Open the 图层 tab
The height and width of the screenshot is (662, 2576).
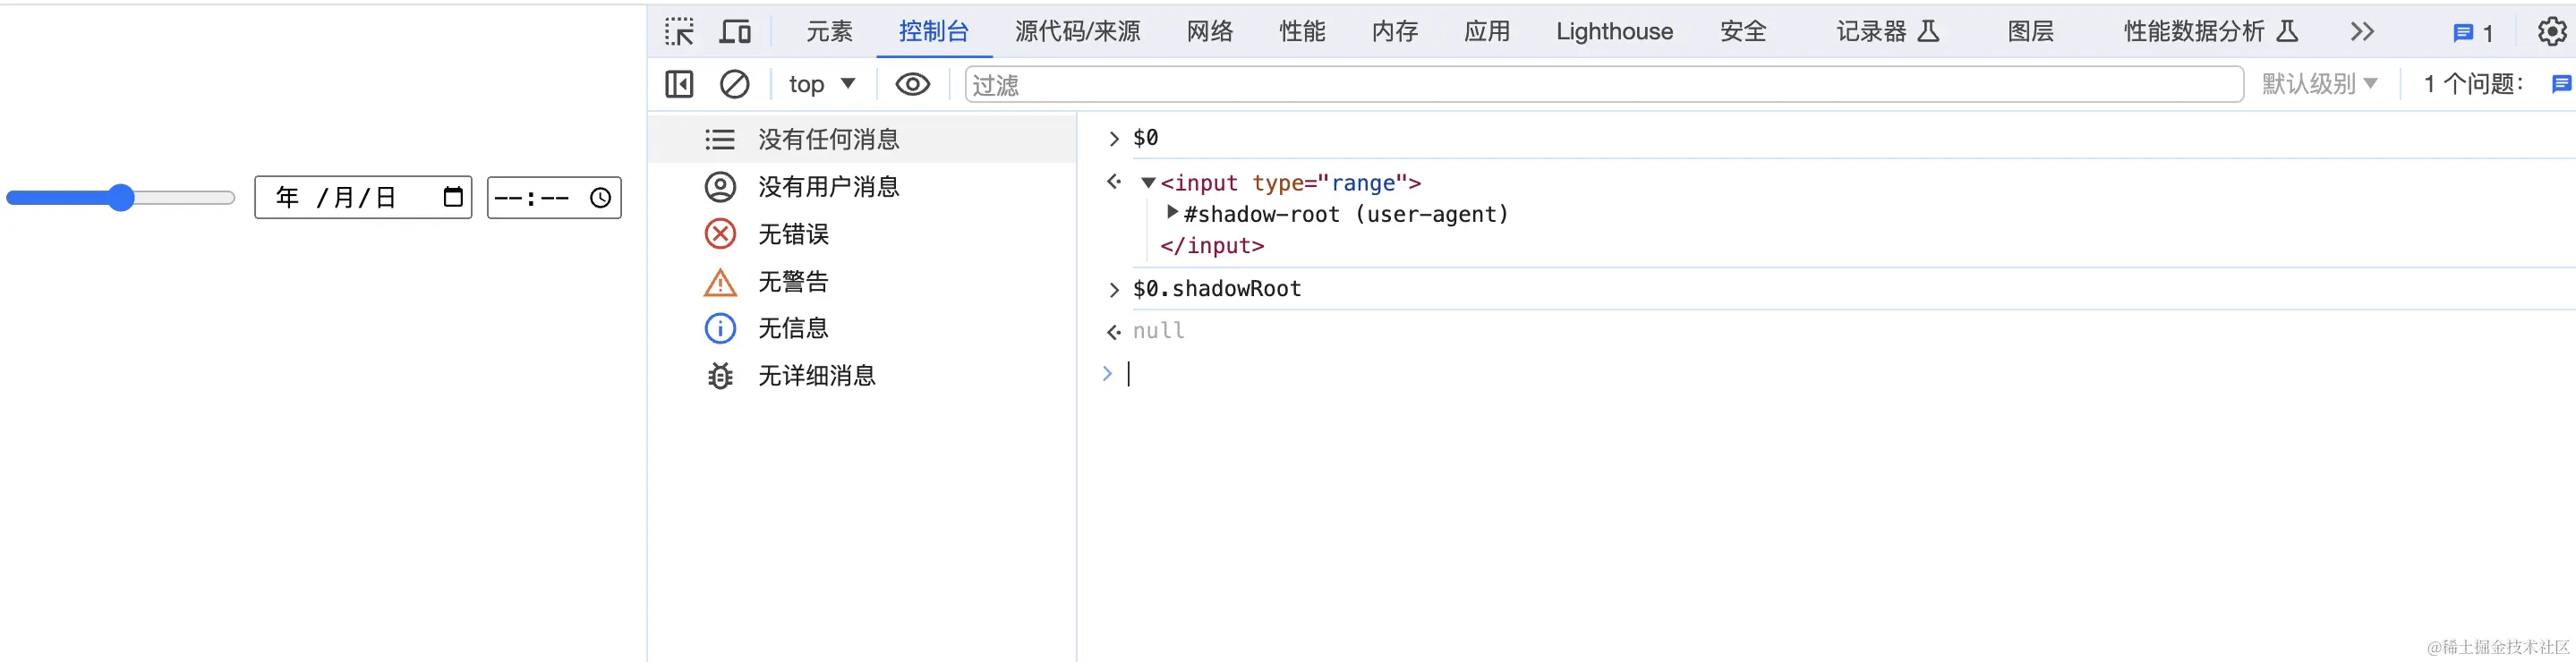click(2030, 32)
